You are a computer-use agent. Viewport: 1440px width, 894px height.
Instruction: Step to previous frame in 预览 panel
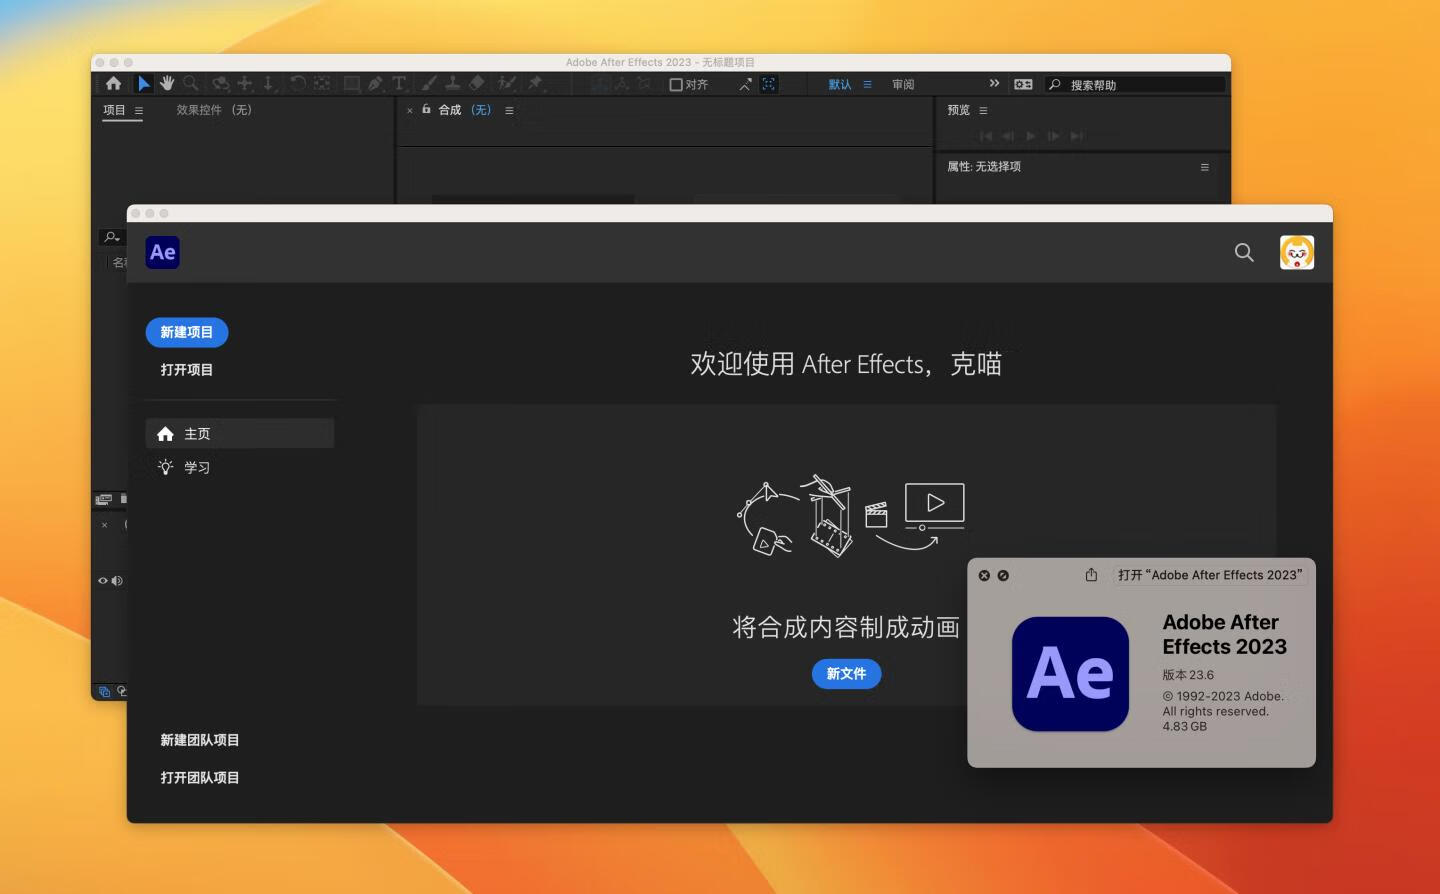[1008, 136]
